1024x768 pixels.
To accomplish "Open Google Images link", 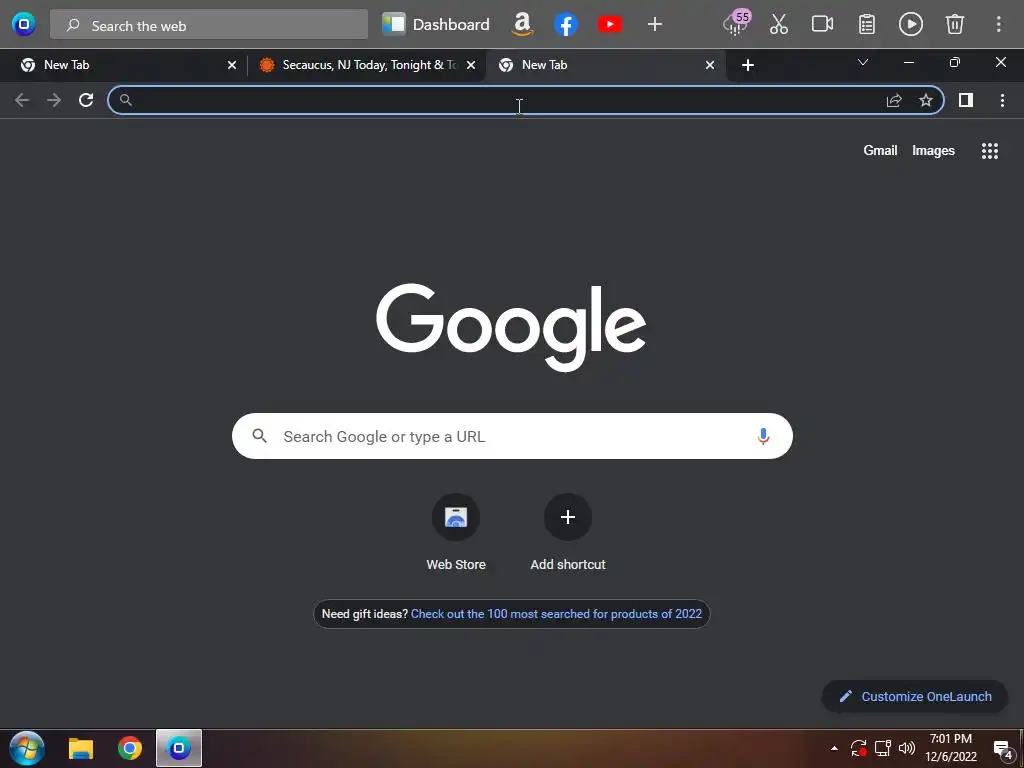I will pyautogui.click(x=933, y=150).
